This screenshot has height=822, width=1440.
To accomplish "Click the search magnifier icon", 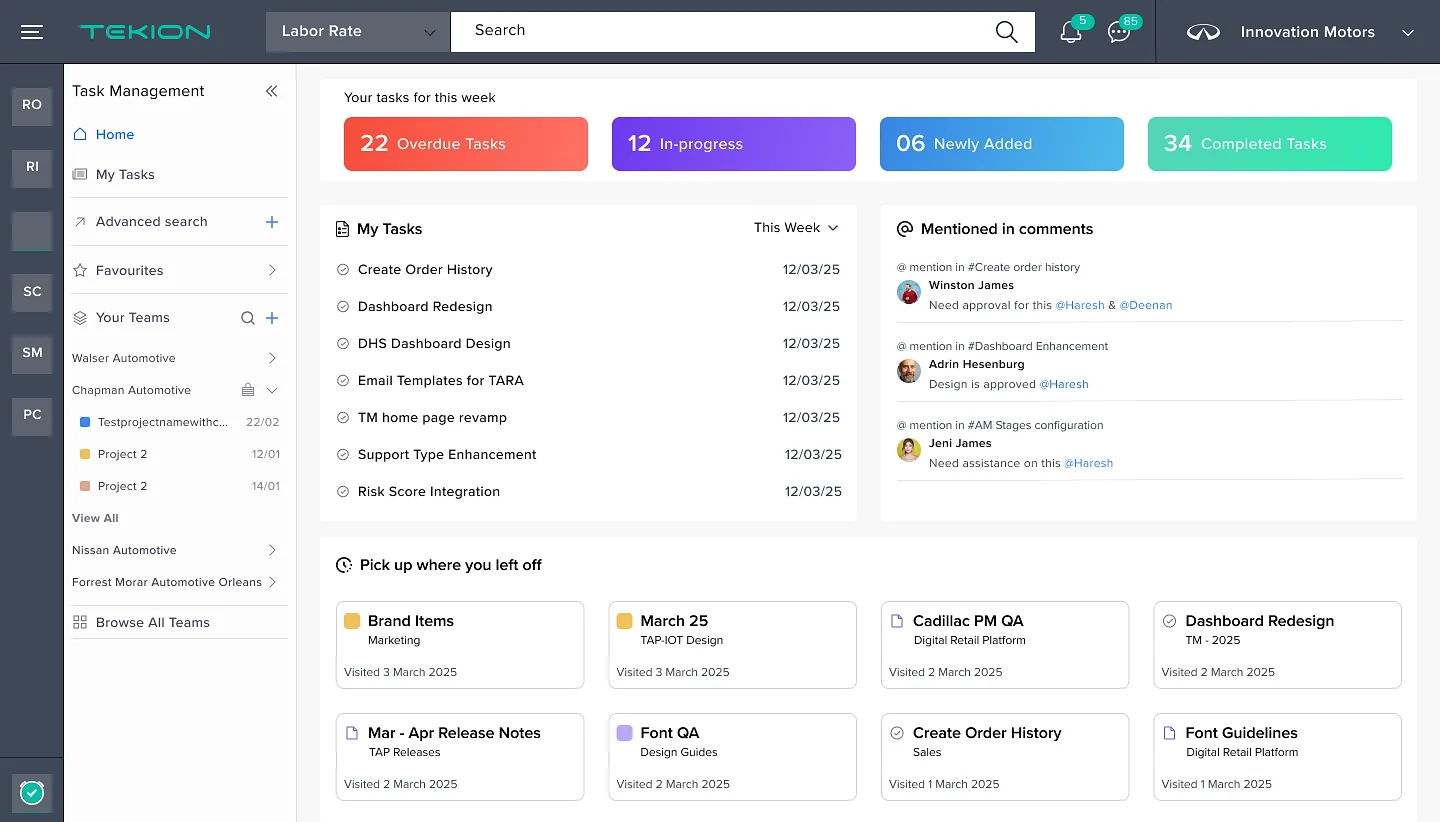I will (x=1007, y=32).
